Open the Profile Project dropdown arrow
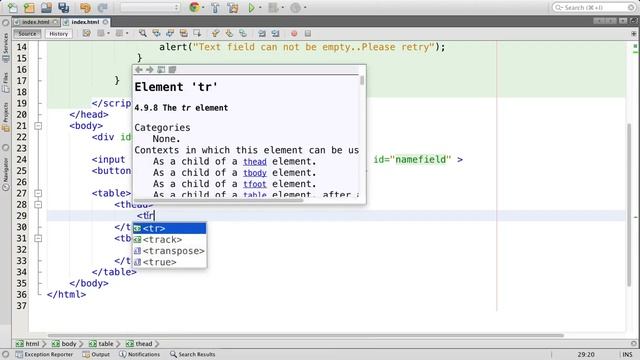This screenshot has height=360, width=640. [x=304, y=7]
